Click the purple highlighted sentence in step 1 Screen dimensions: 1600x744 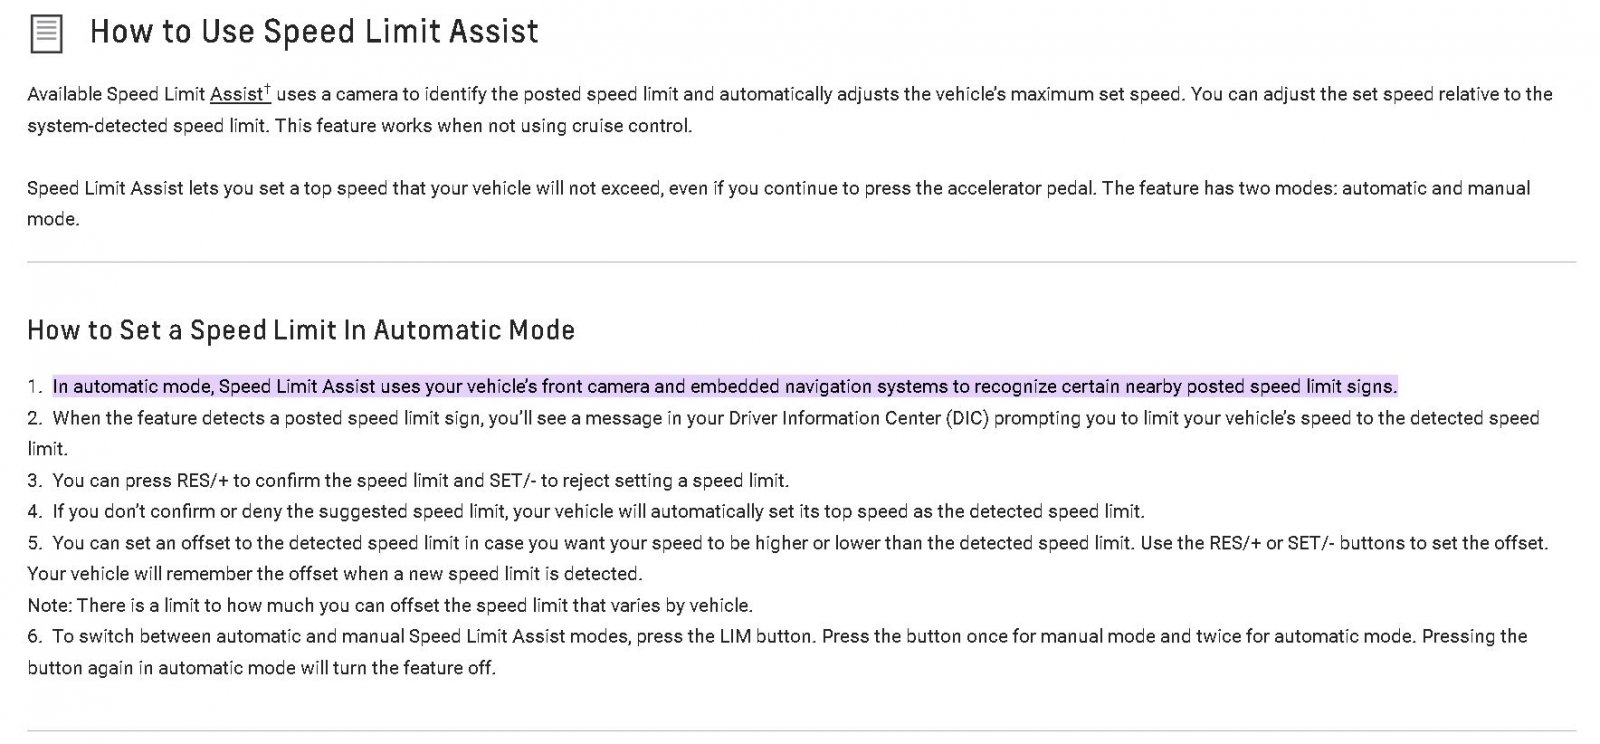pos(725,387)
